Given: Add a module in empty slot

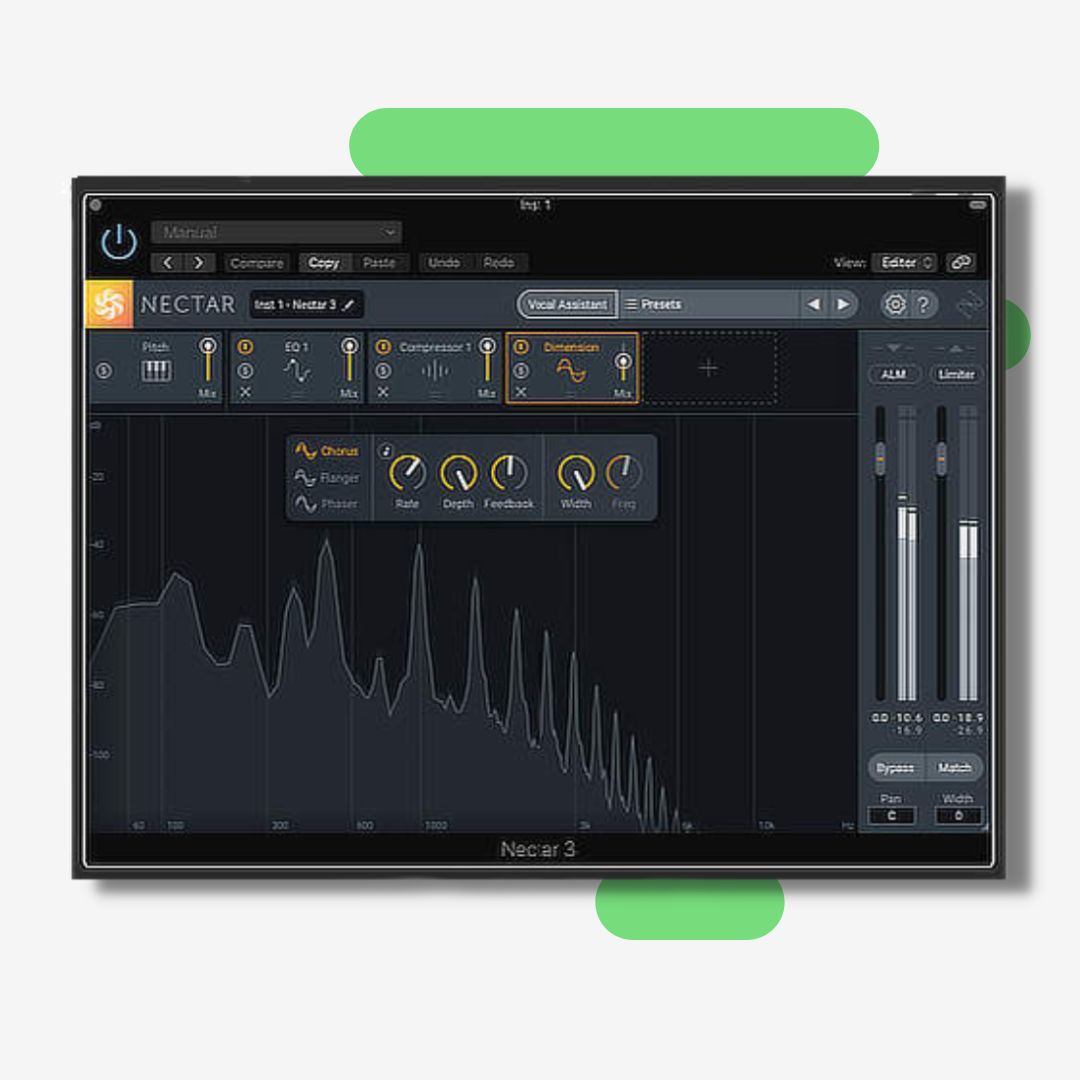Looking at the screenshot, I should click(708, 368).
